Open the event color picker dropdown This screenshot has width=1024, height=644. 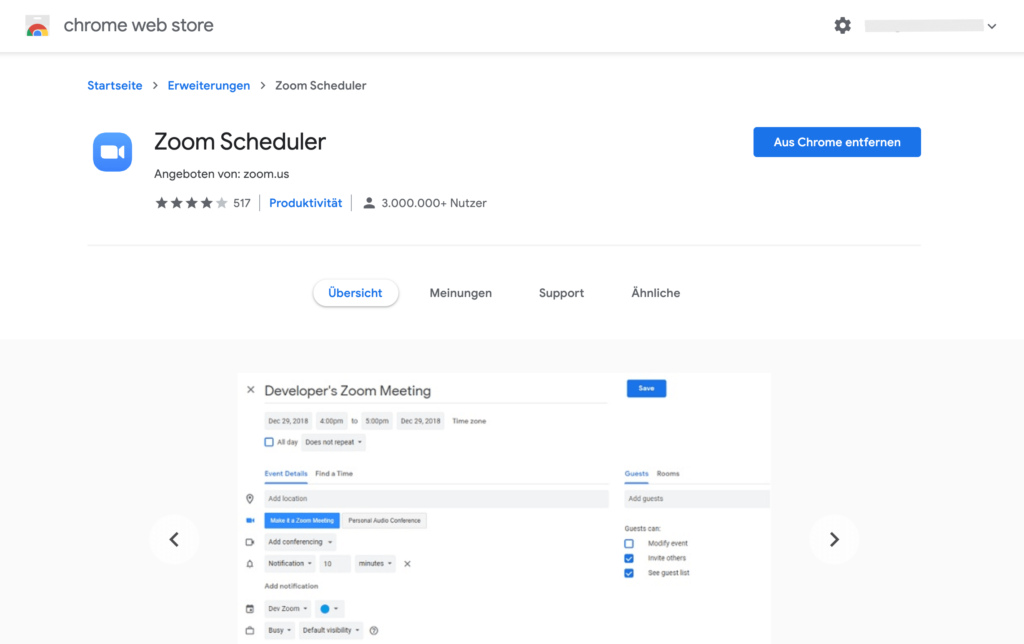[329, 609]
